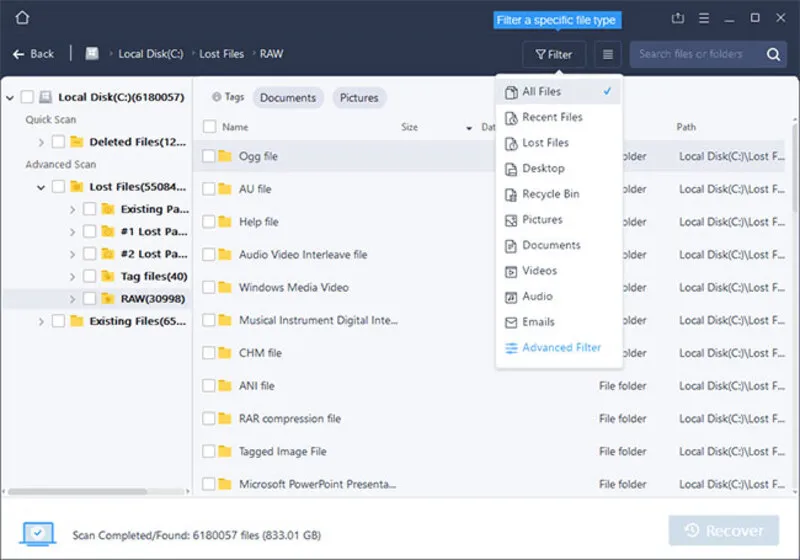
Task: Click the left panel horizontal scrollbar
Action: (78, 492)
